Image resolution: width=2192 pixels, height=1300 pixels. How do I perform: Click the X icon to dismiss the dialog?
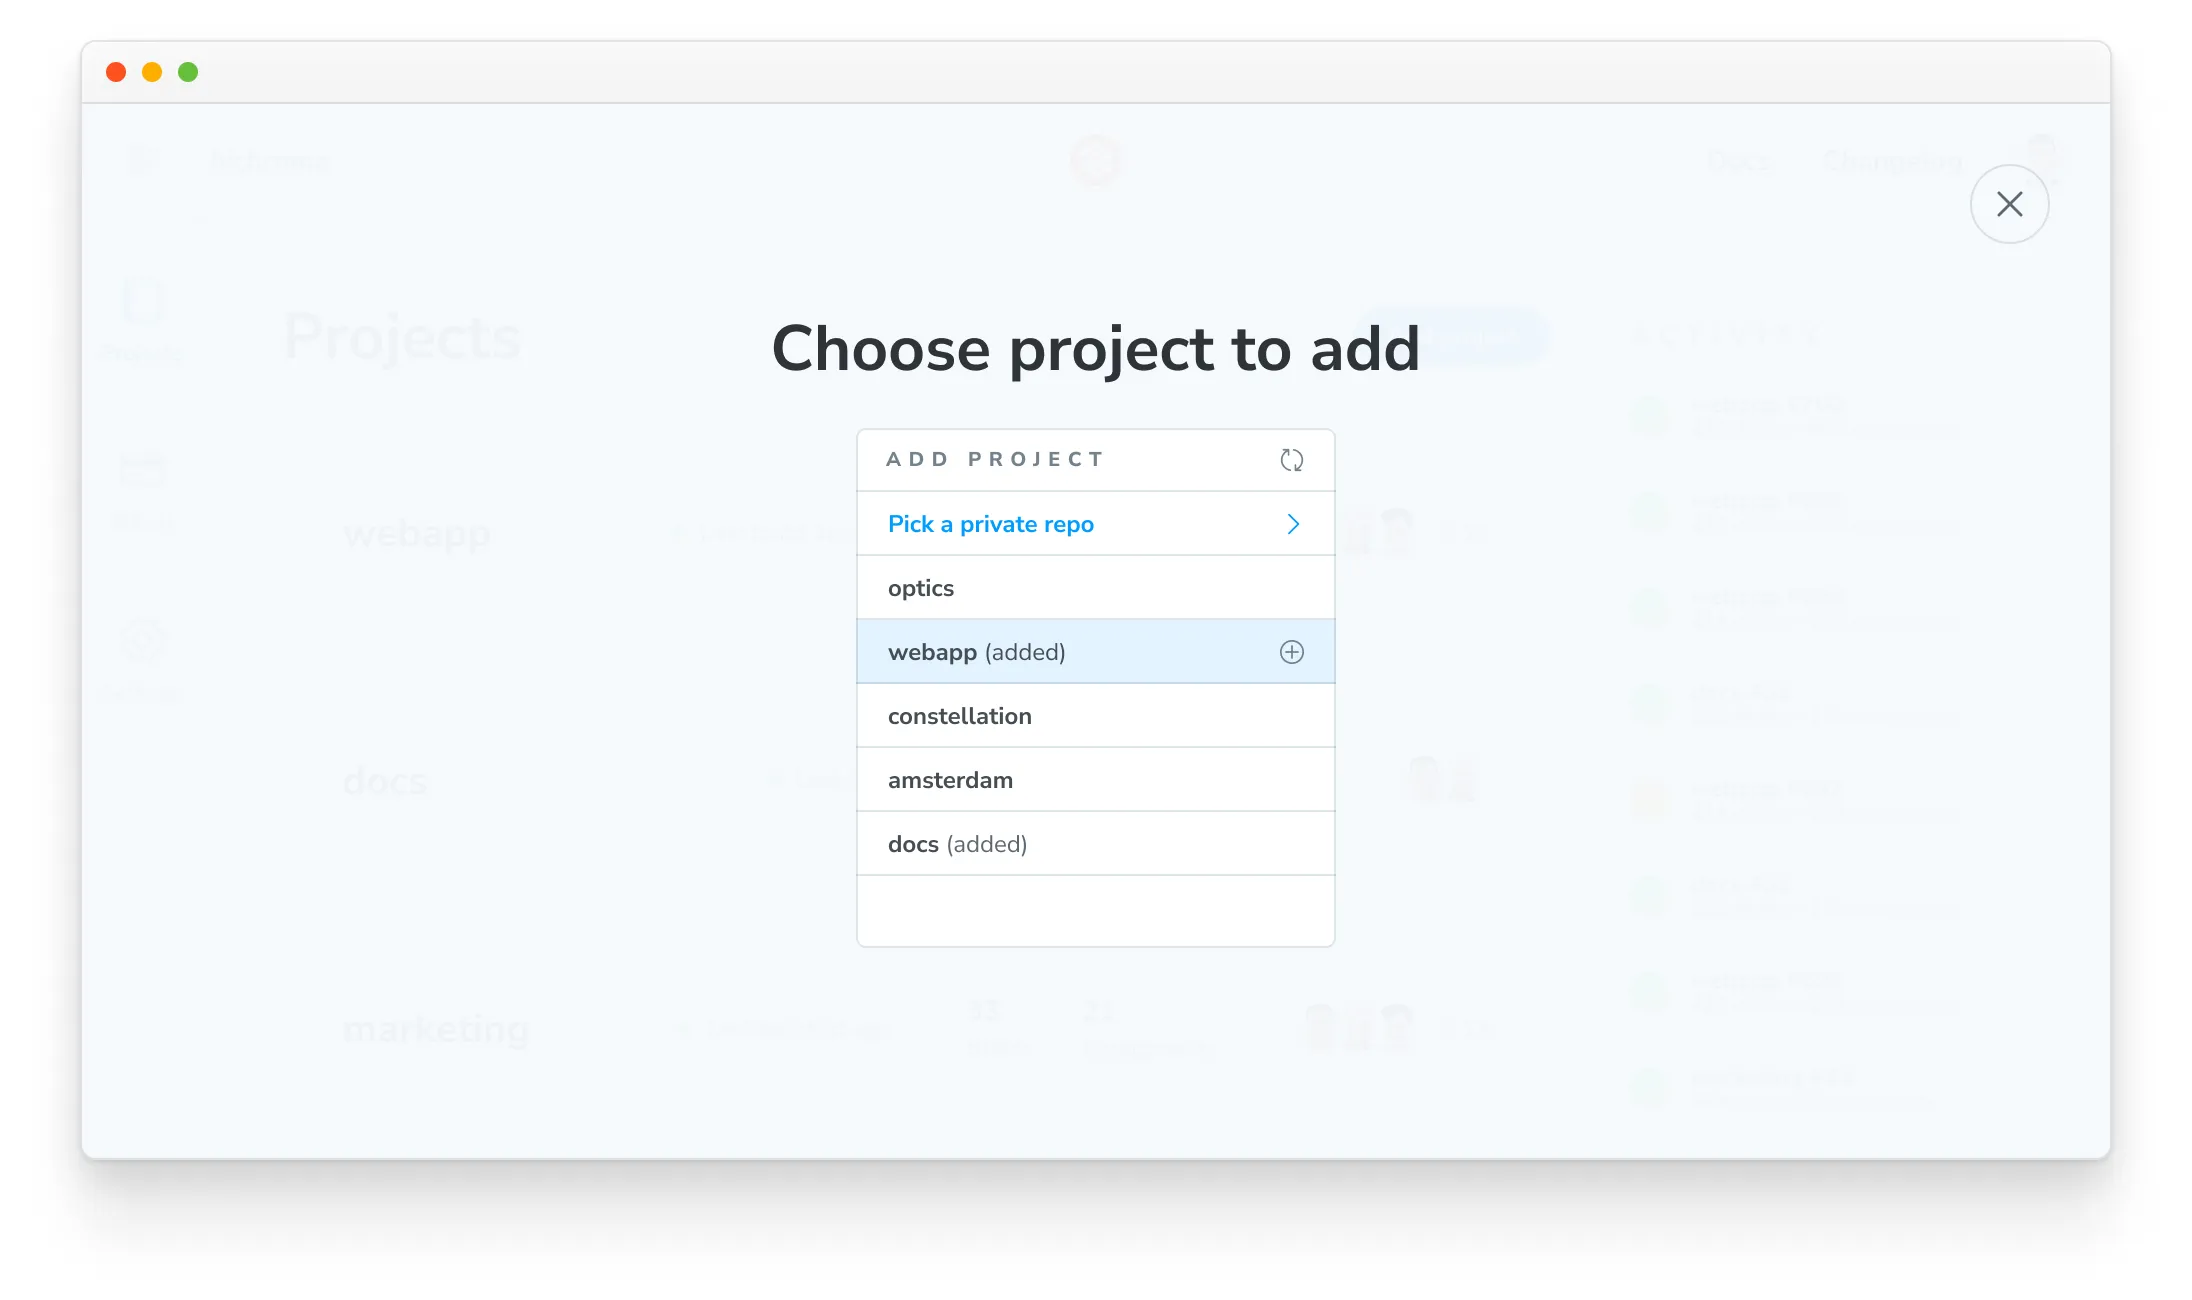[x=2010, y=204]
